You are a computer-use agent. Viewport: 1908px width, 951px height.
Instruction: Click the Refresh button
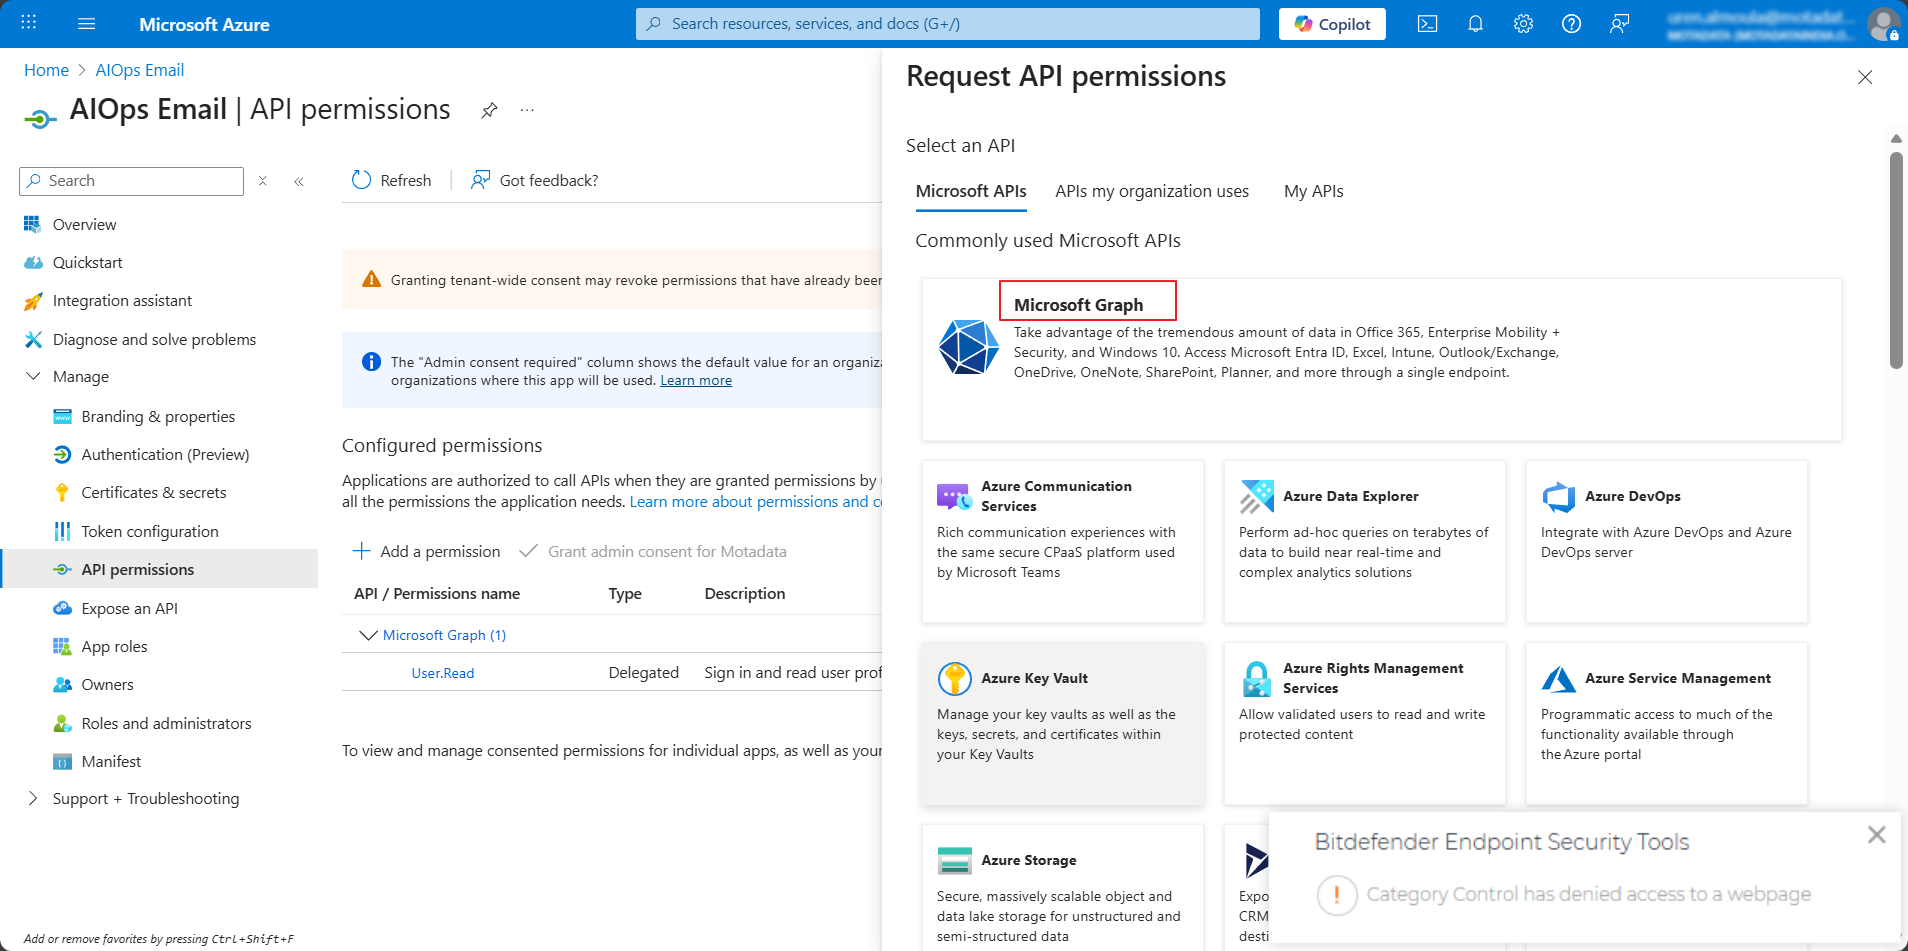(x=391, y=180)
